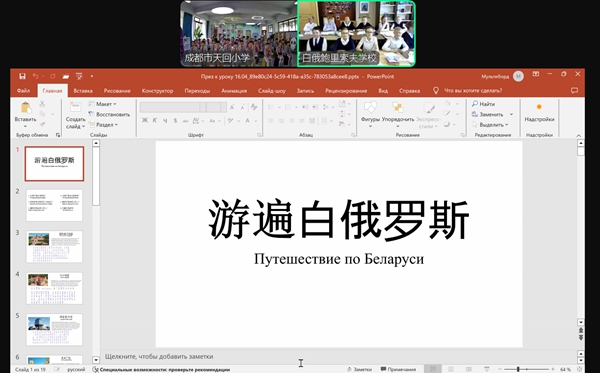Screen dimensions: 600x373
Task: Click the lightbulb 'Что вы хотите сделать' icon
Action: tap(435, 91)
